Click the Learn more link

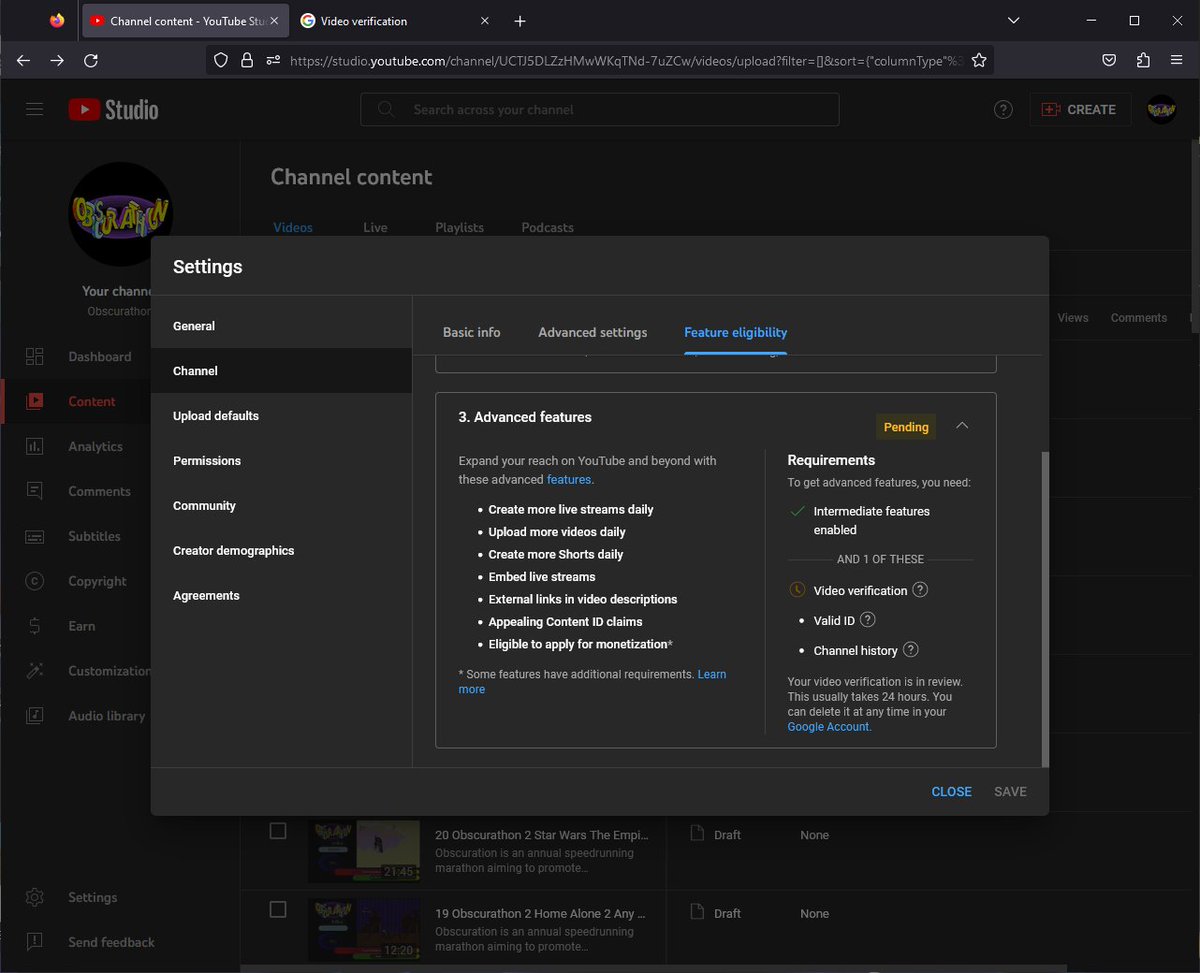(x=592, y=682)
